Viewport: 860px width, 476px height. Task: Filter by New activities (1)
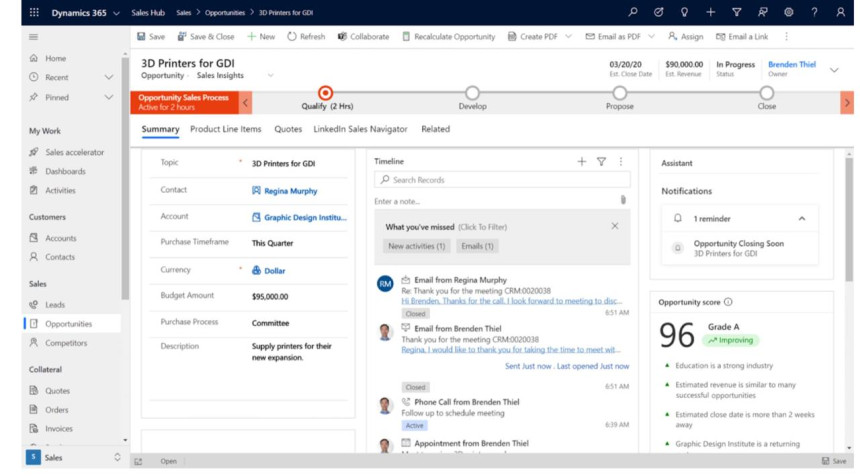(x=416, y=246)
